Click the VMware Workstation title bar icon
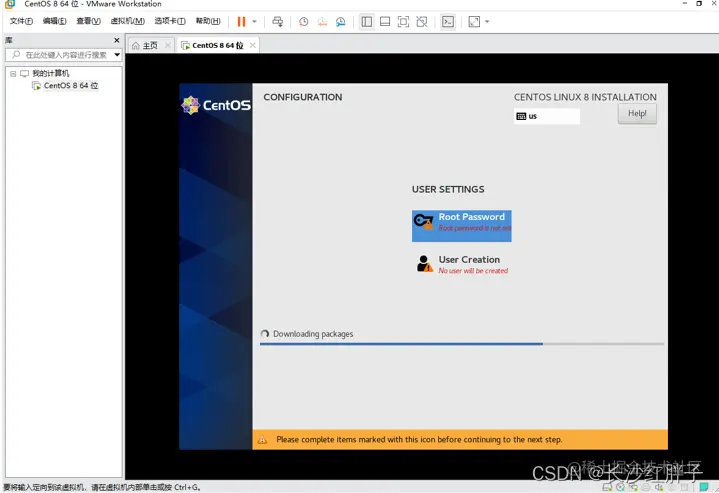The height and width of the screenshot is (493, 719). click(x=10, y=4)
